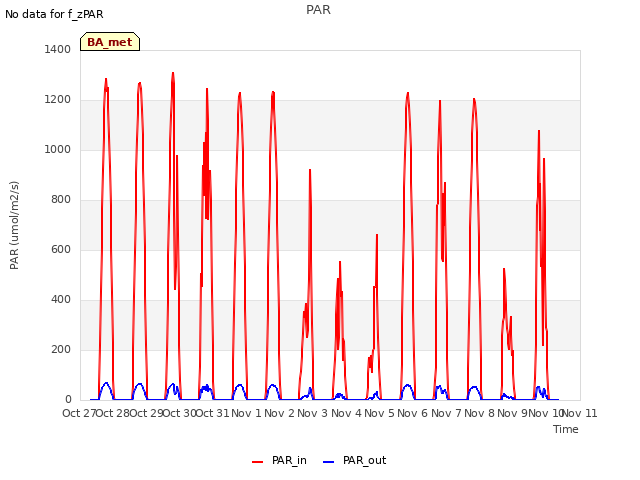Click the BA_met annotation label
The width and height of the screenshot is (640, 480).
coord(110,42)
